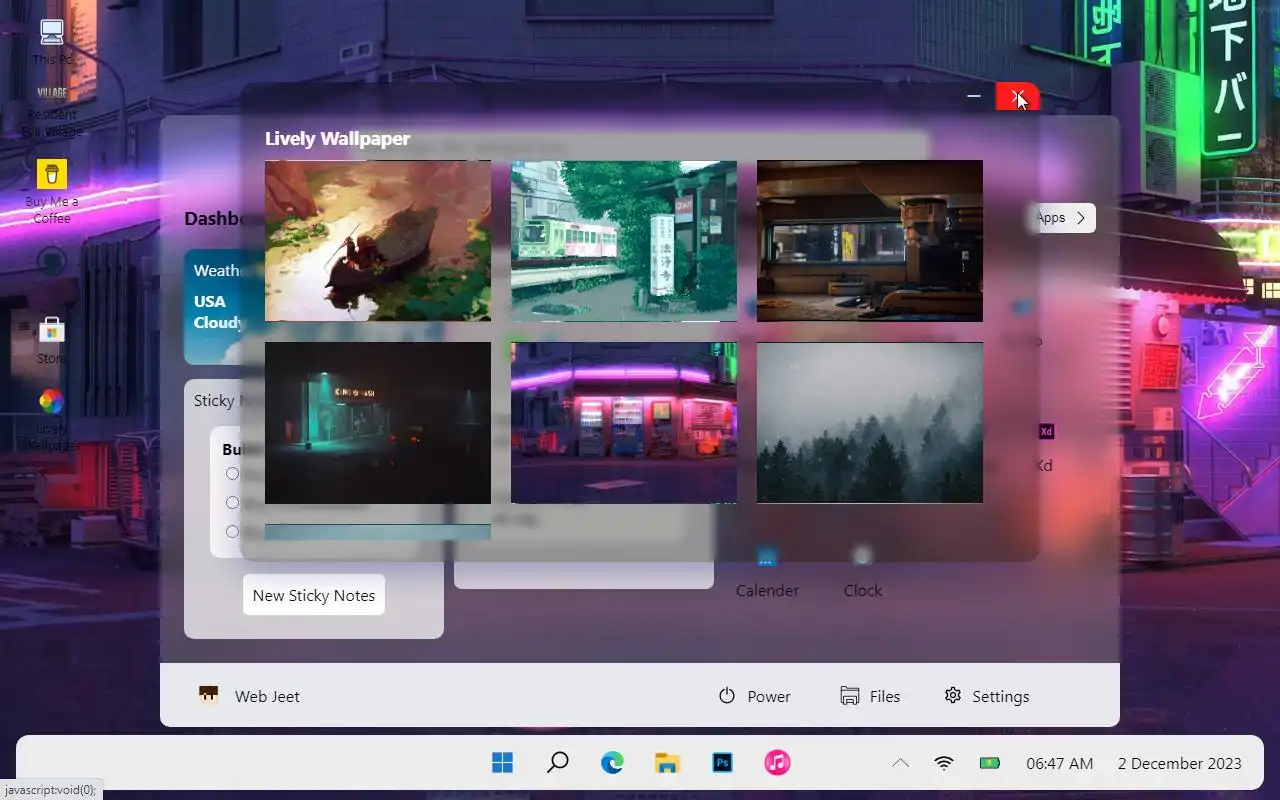Open the Calender app in Start menu

click(x=767, y=572)
